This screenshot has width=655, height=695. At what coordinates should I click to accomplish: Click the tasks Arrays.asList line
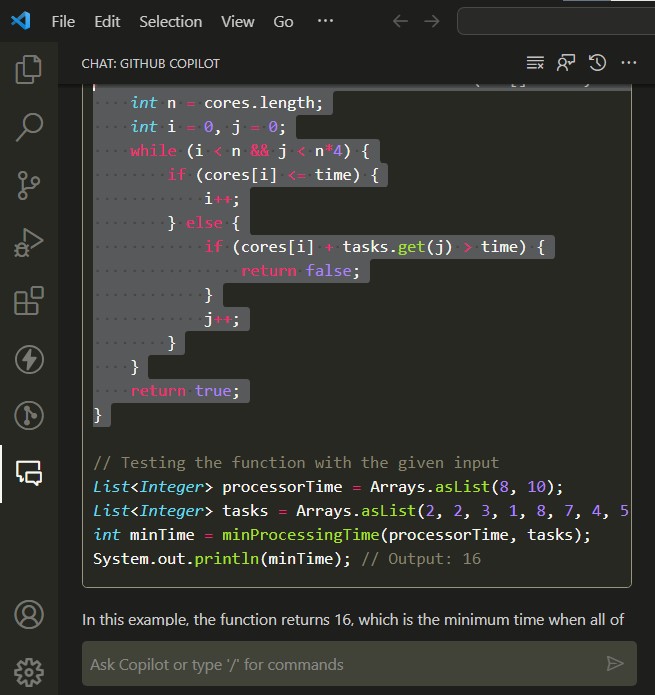pyautogui.click(x=361, y=511)
